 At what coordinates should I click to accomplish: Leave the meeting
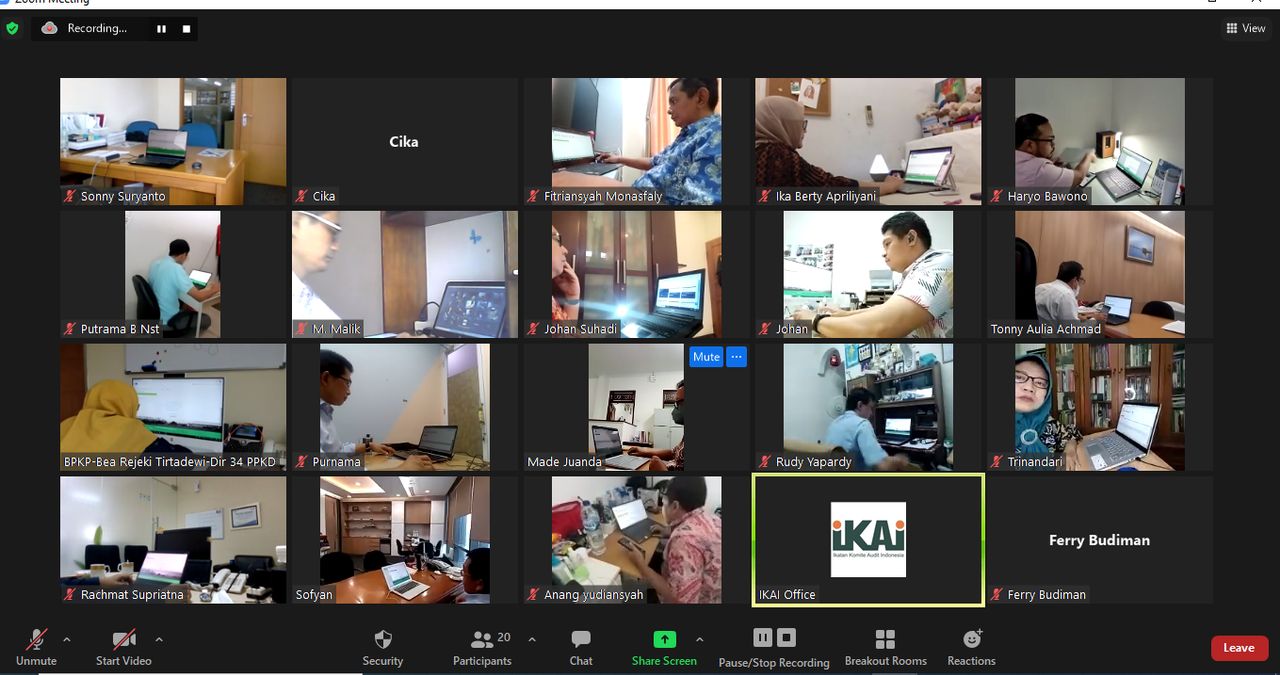tap(1239, 648)
